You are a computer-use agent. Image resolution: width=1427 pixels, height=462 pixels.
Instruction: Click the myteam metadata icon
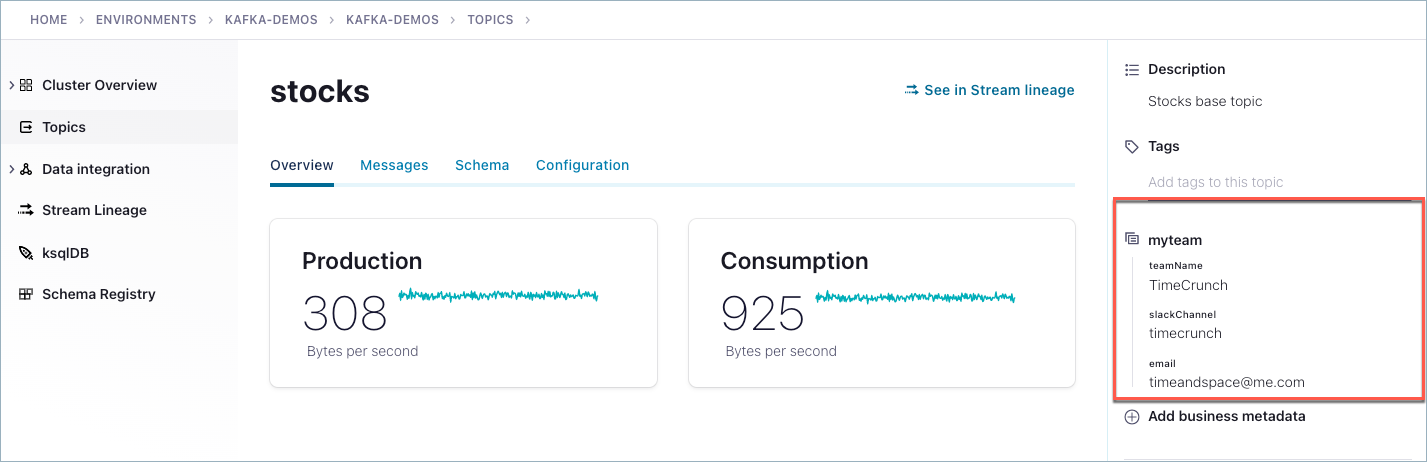pos(1132,240)
